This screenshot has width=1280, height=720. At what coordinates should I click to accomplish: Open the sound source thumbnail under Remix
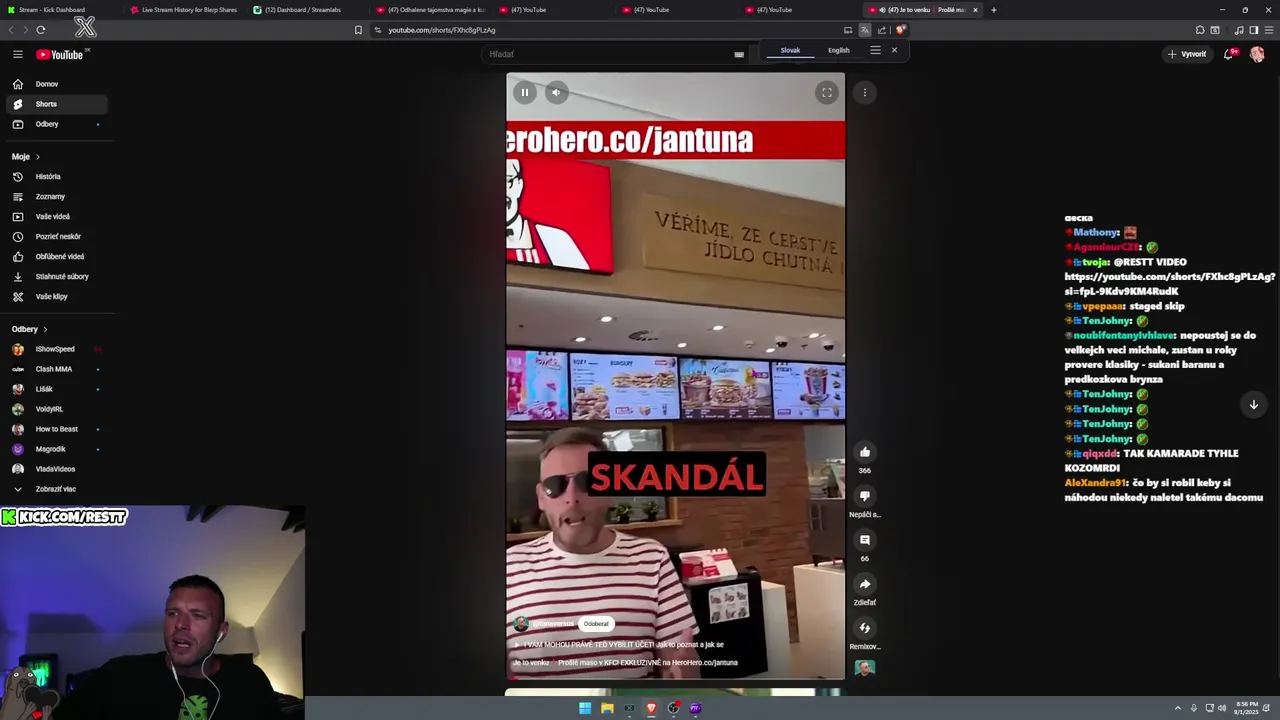pyautogui.click(x=865, y=668)
